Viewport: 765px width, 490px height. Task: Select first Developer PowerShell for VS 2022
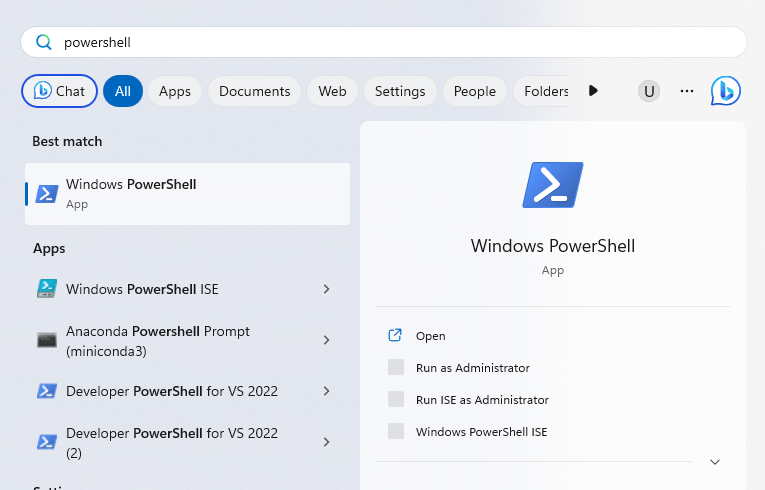[187, 391]
